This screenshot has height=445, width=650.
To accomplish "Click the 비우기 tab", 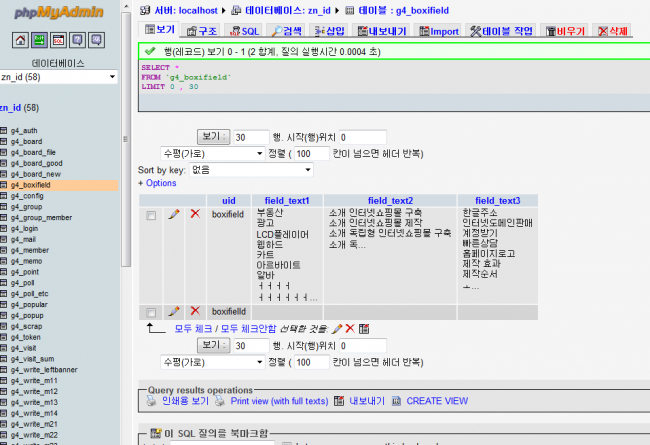I will tap(565, 31).
